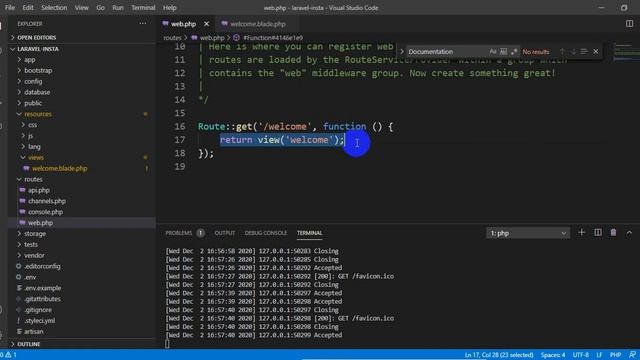Expand the replace field toggle arrow

point(402,51)
